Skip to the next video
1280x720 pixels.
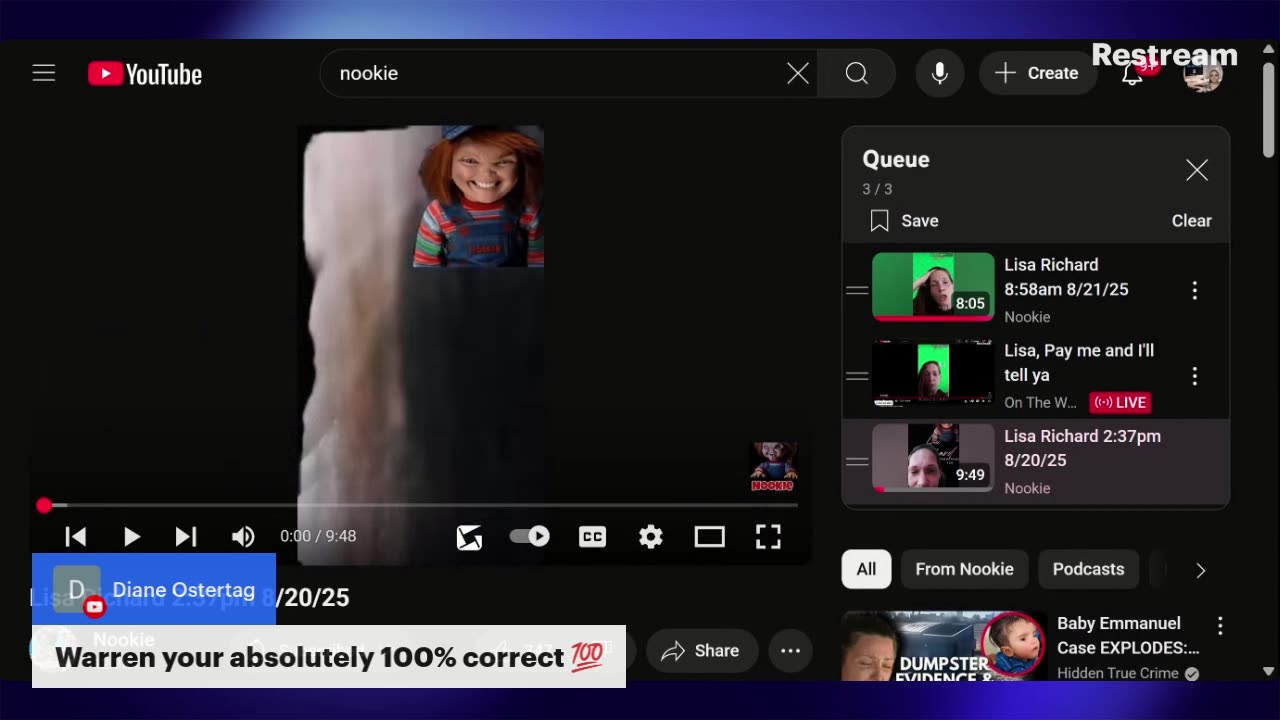click(186, 537)
